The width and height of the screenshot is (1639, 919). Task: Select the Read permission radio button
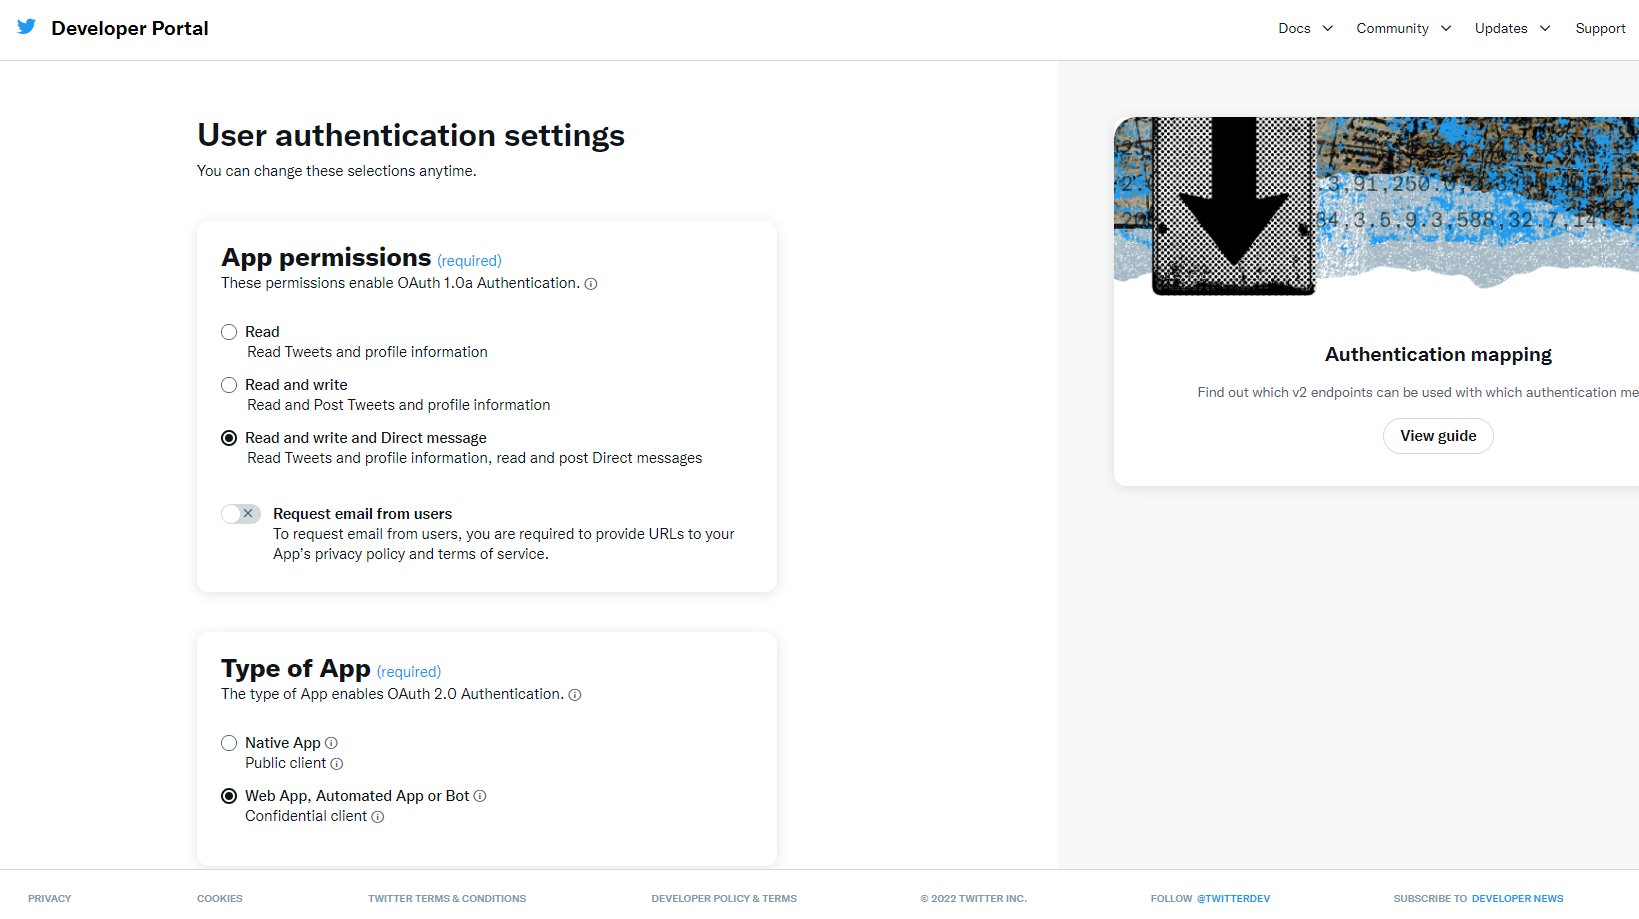coord(229,332)
